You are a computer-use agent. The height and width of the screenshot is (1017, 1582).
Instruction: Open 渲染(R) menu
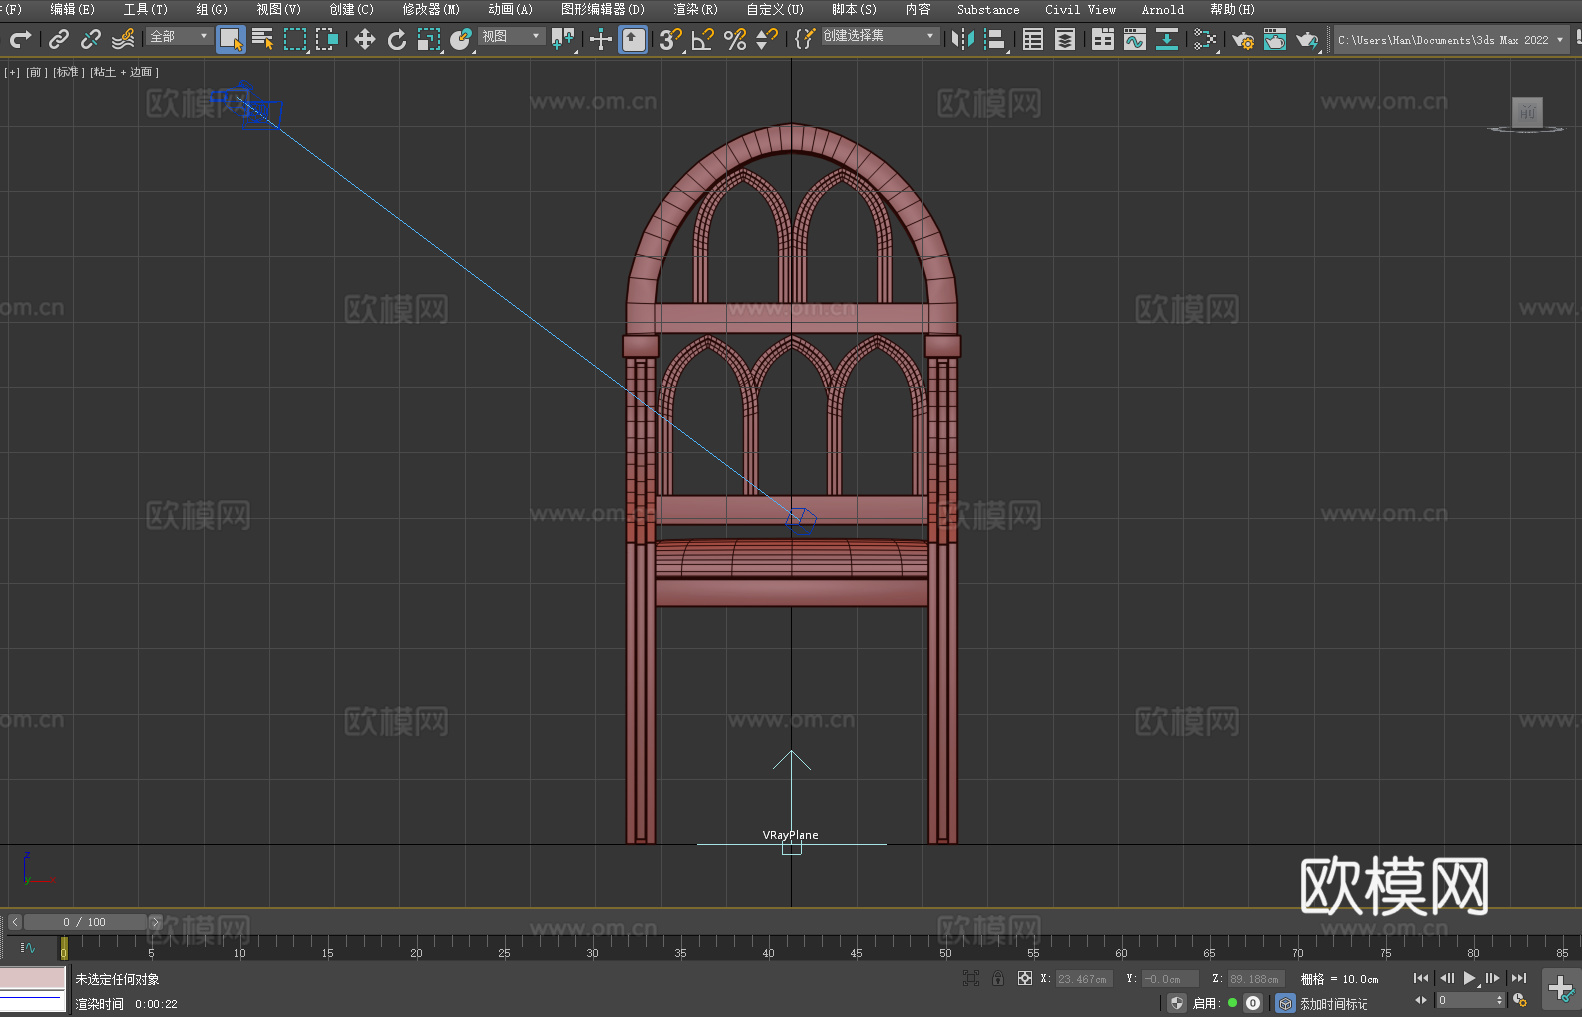point(695,9)
